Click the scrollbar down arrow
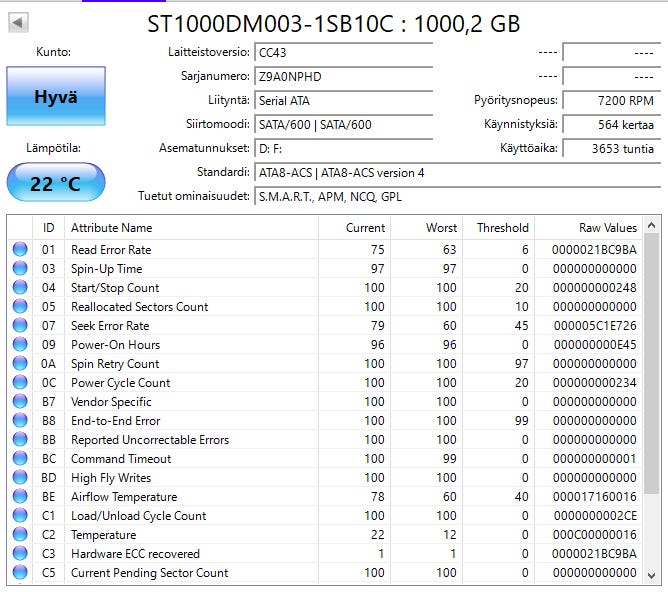The height and width of the screenshot is (592, 668). pyautogui.click(x=652, y=574)
